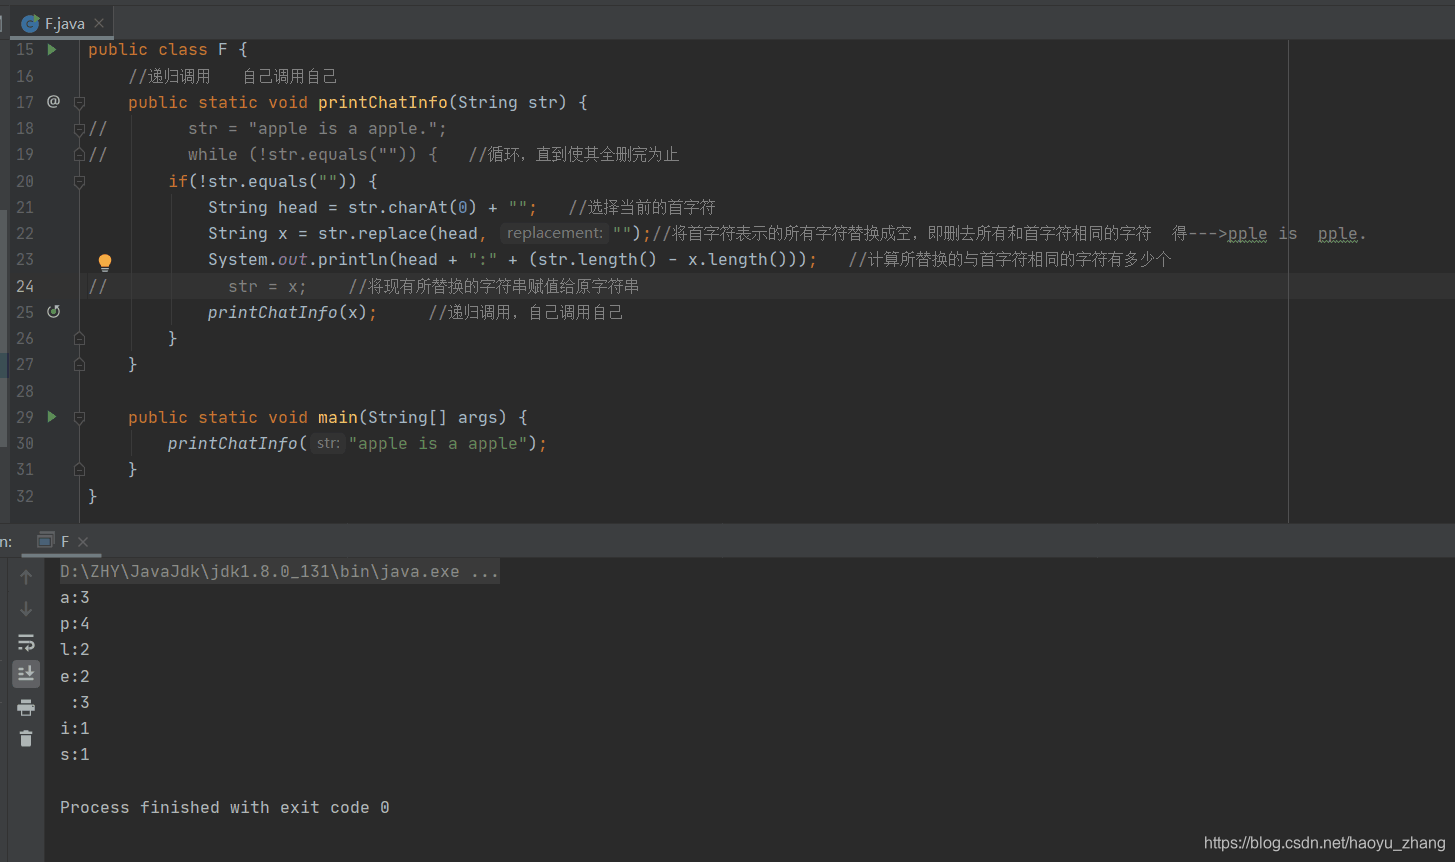Click 'public class F {' on line 15
The width and height of the screenshot is (1455, 862).
pyautogui.click(x=168, y=49)
